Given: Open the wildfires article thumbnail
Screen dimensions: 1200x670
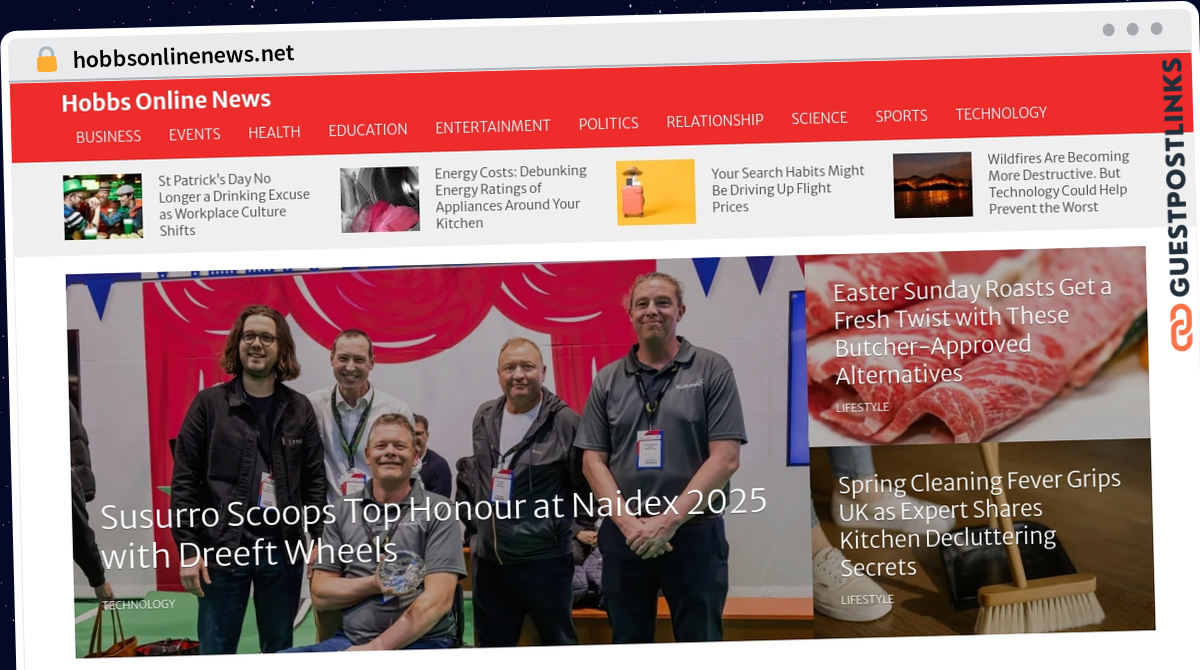Looking at the screenshot, I should (x=933, y=185).
